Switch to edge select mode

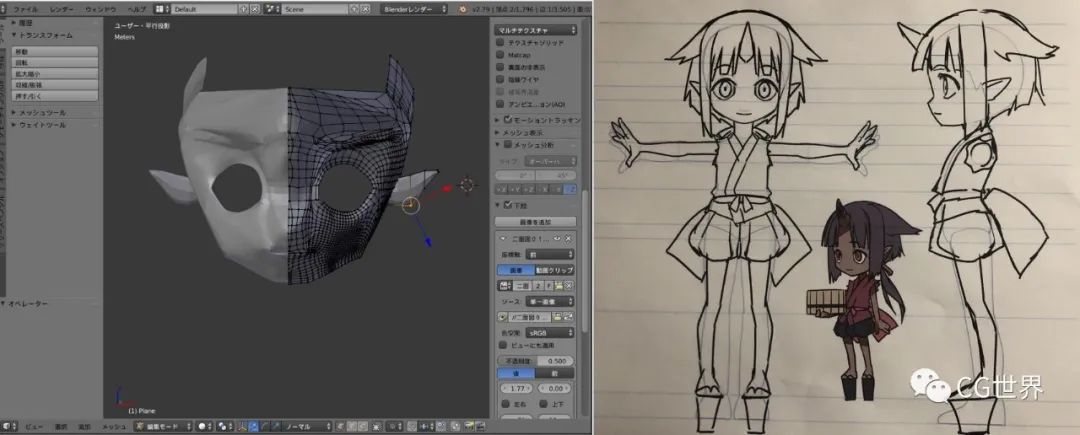(351, 427)
